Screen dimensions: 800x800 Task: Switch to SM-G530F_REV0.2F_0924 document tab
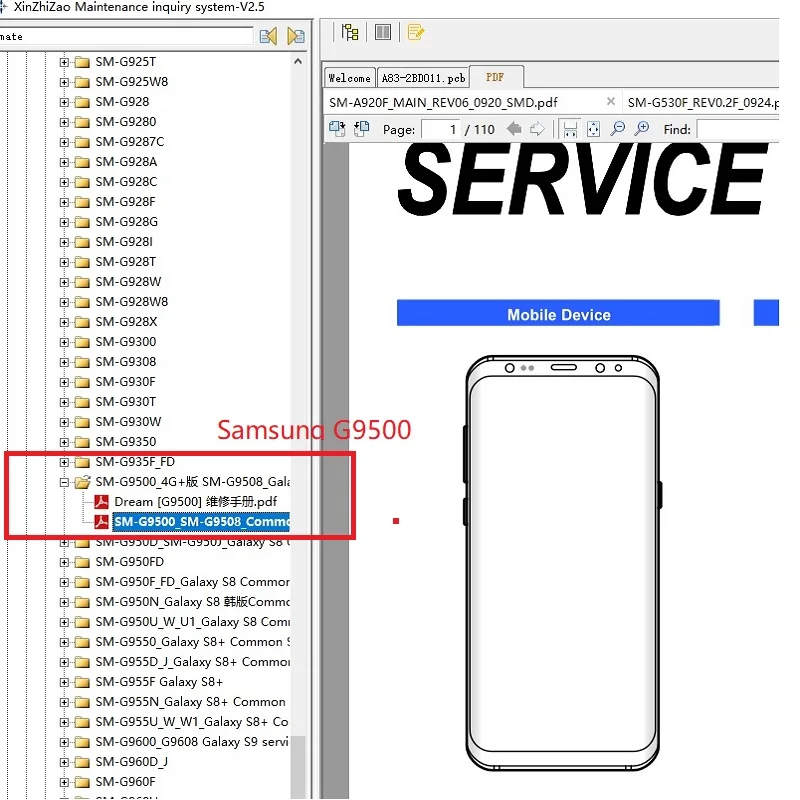tap(703, 103)
